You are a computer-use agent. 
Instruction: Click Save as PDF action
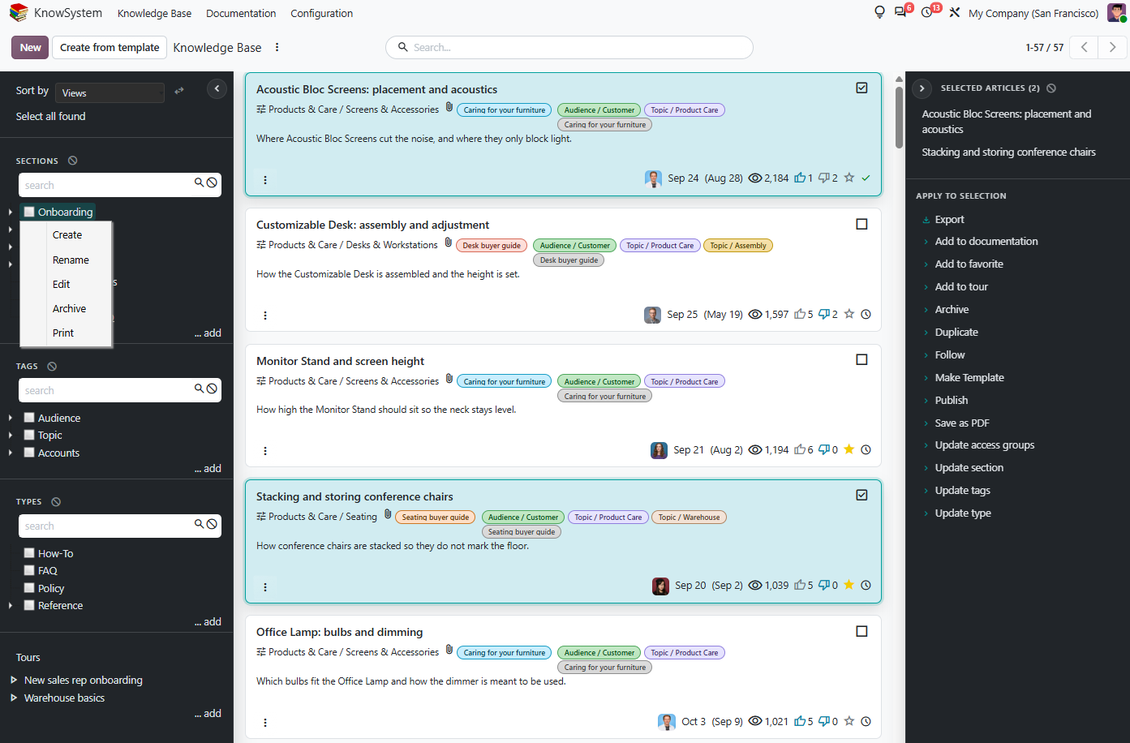(x=962, y=423)
